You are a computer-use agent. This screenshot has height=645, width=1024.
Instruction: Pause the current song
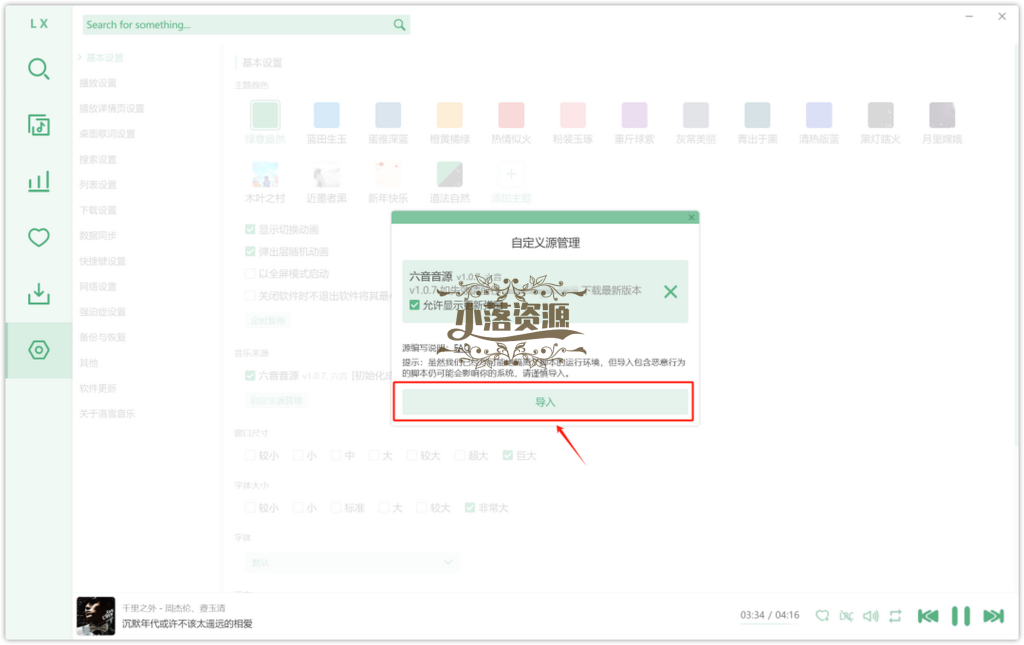[961, 616]
